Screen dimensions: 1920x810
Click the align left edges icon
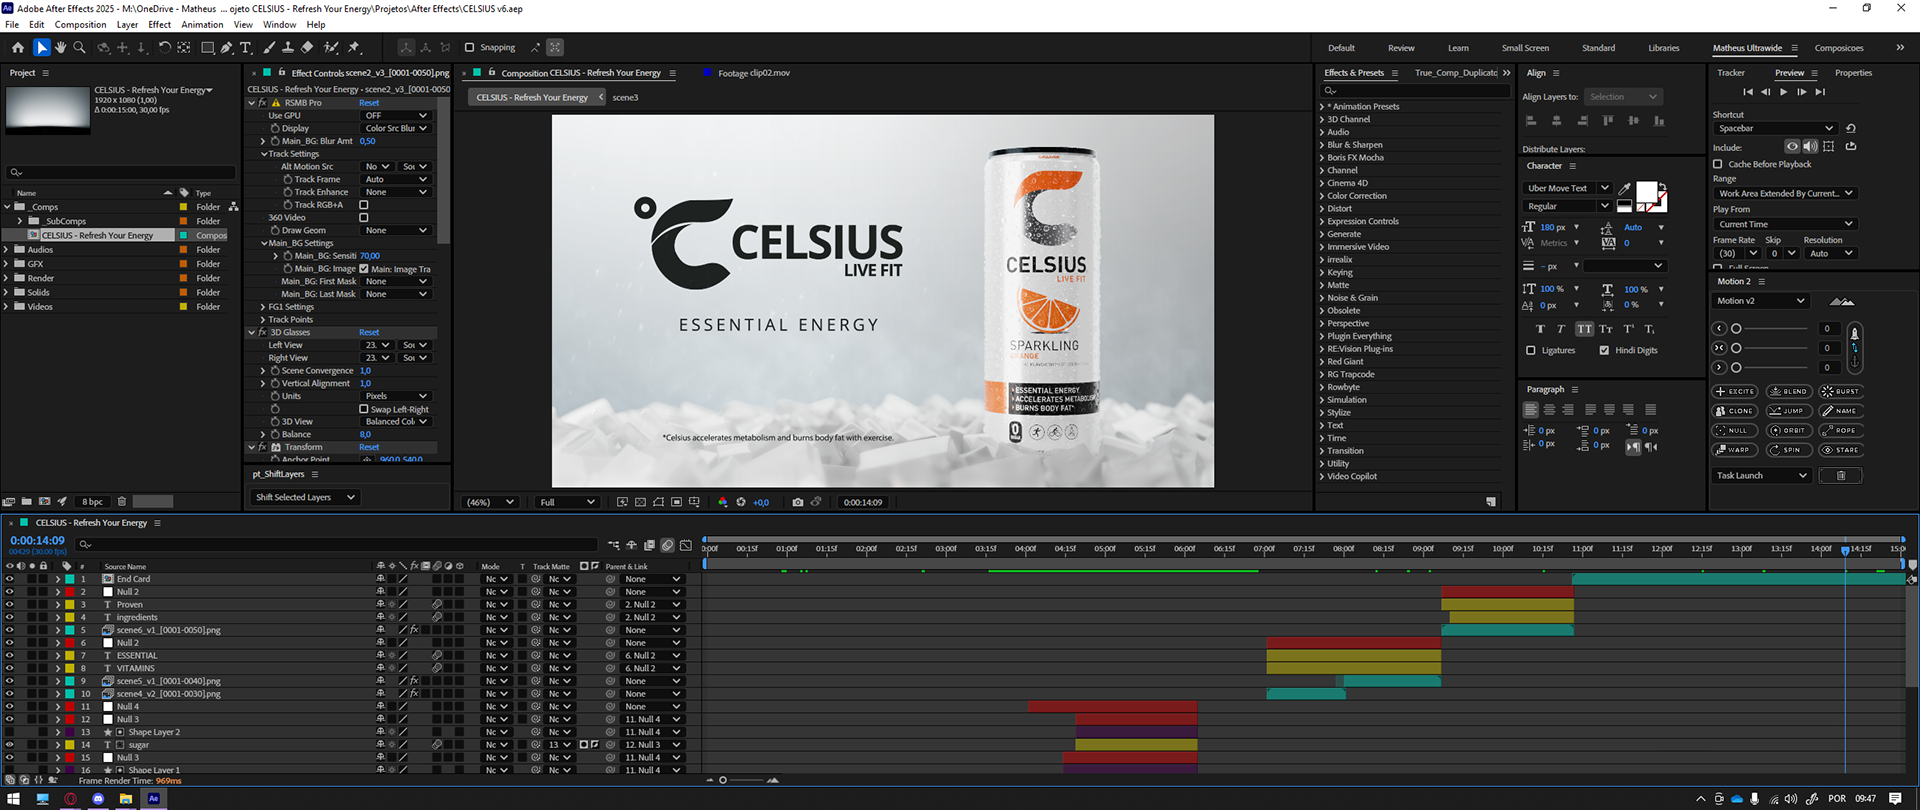pos(1531,120)
